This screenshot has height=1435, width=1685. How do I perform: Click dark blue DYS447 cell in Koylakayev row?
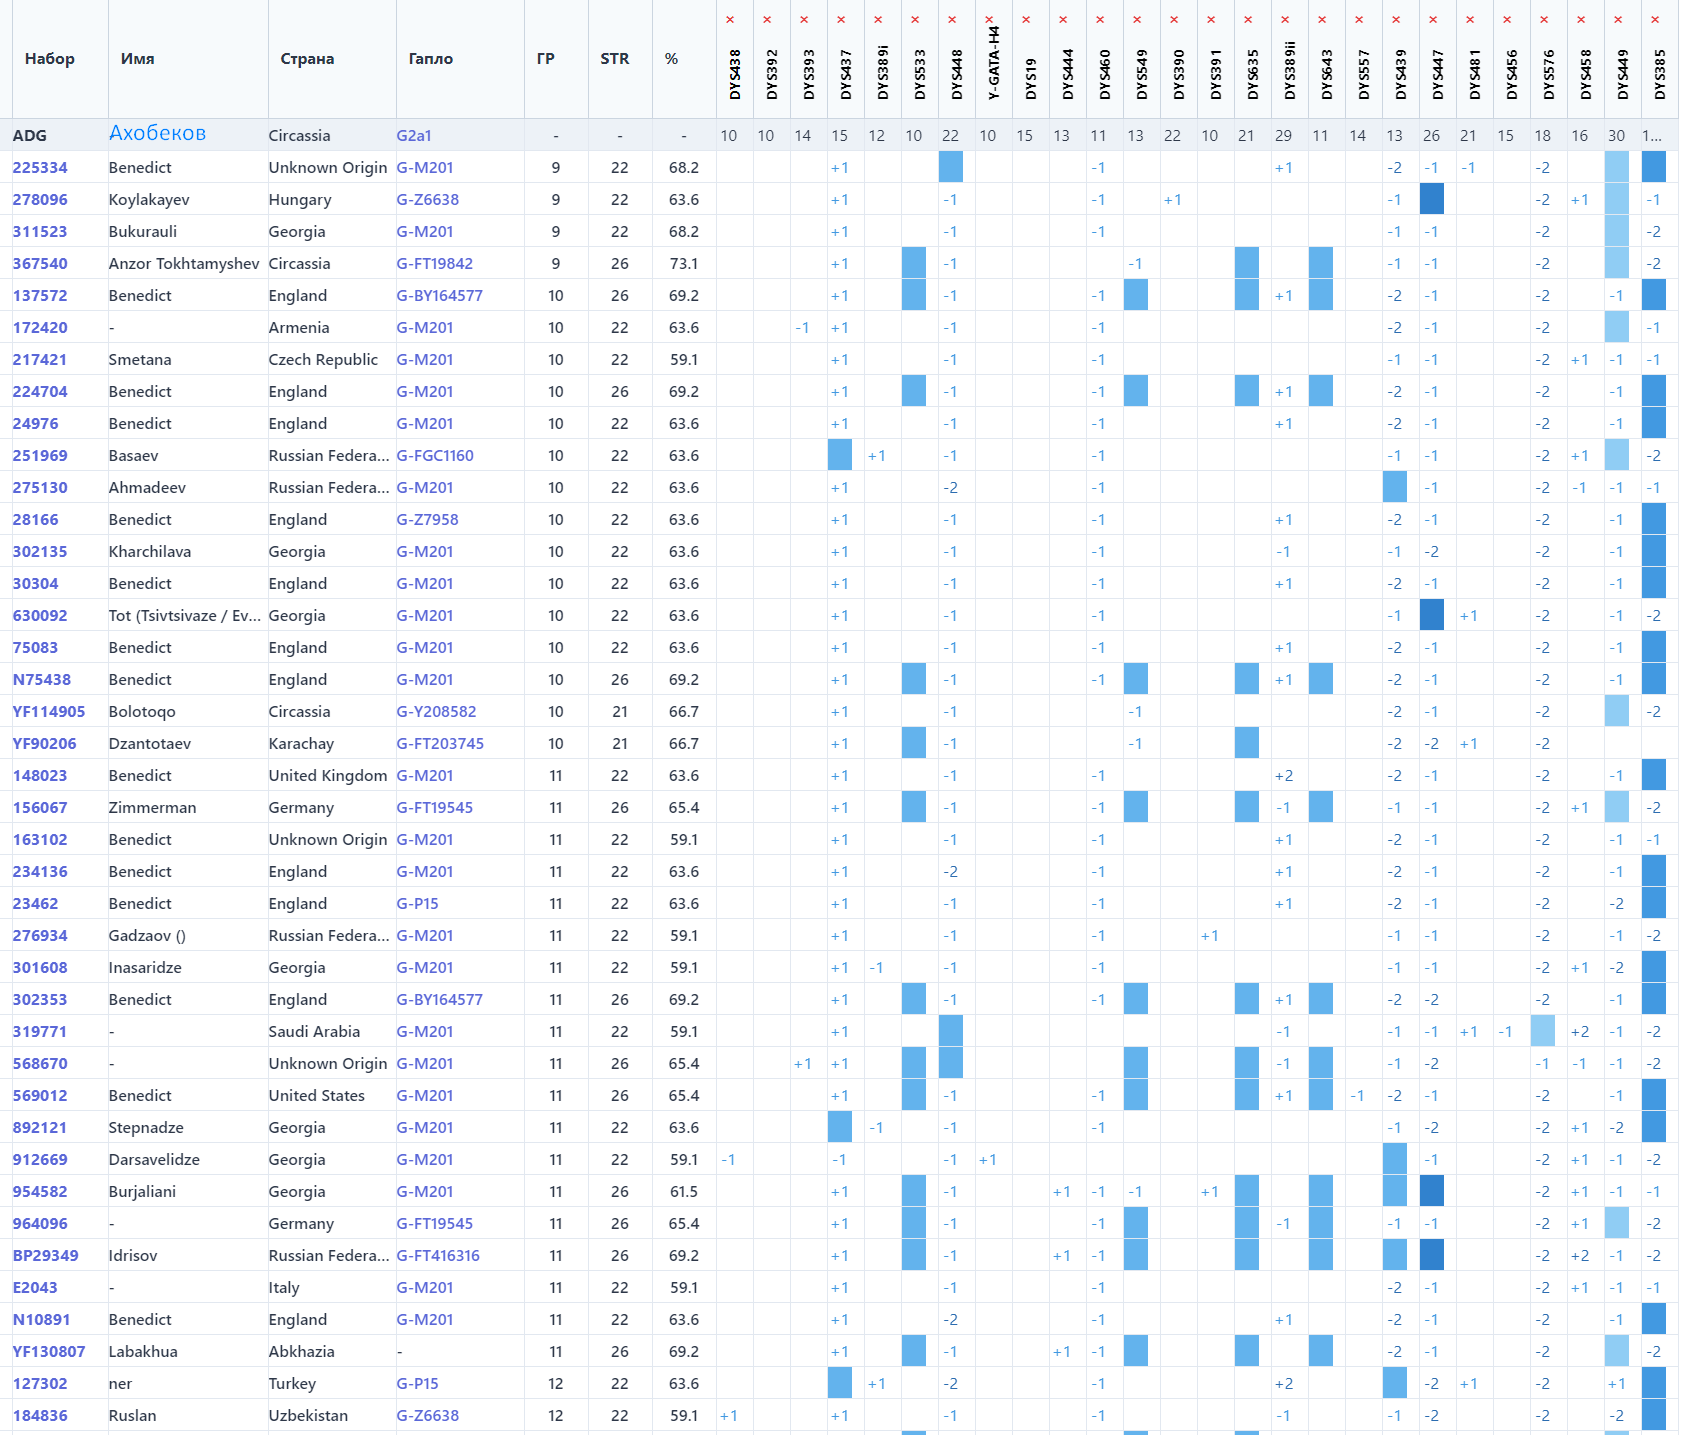[x=1431, y=200]
